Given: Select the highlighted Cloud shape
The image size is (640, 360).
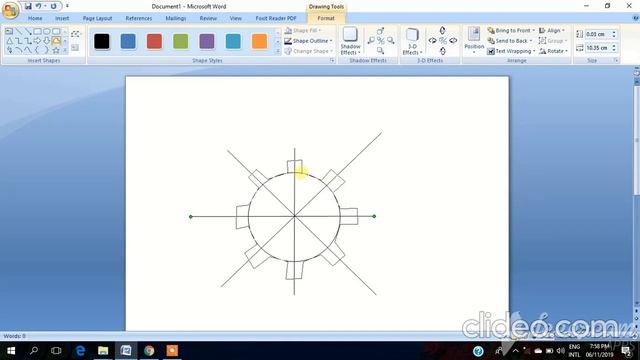Looking at the screenshot, I should click(x=56, y=41).
